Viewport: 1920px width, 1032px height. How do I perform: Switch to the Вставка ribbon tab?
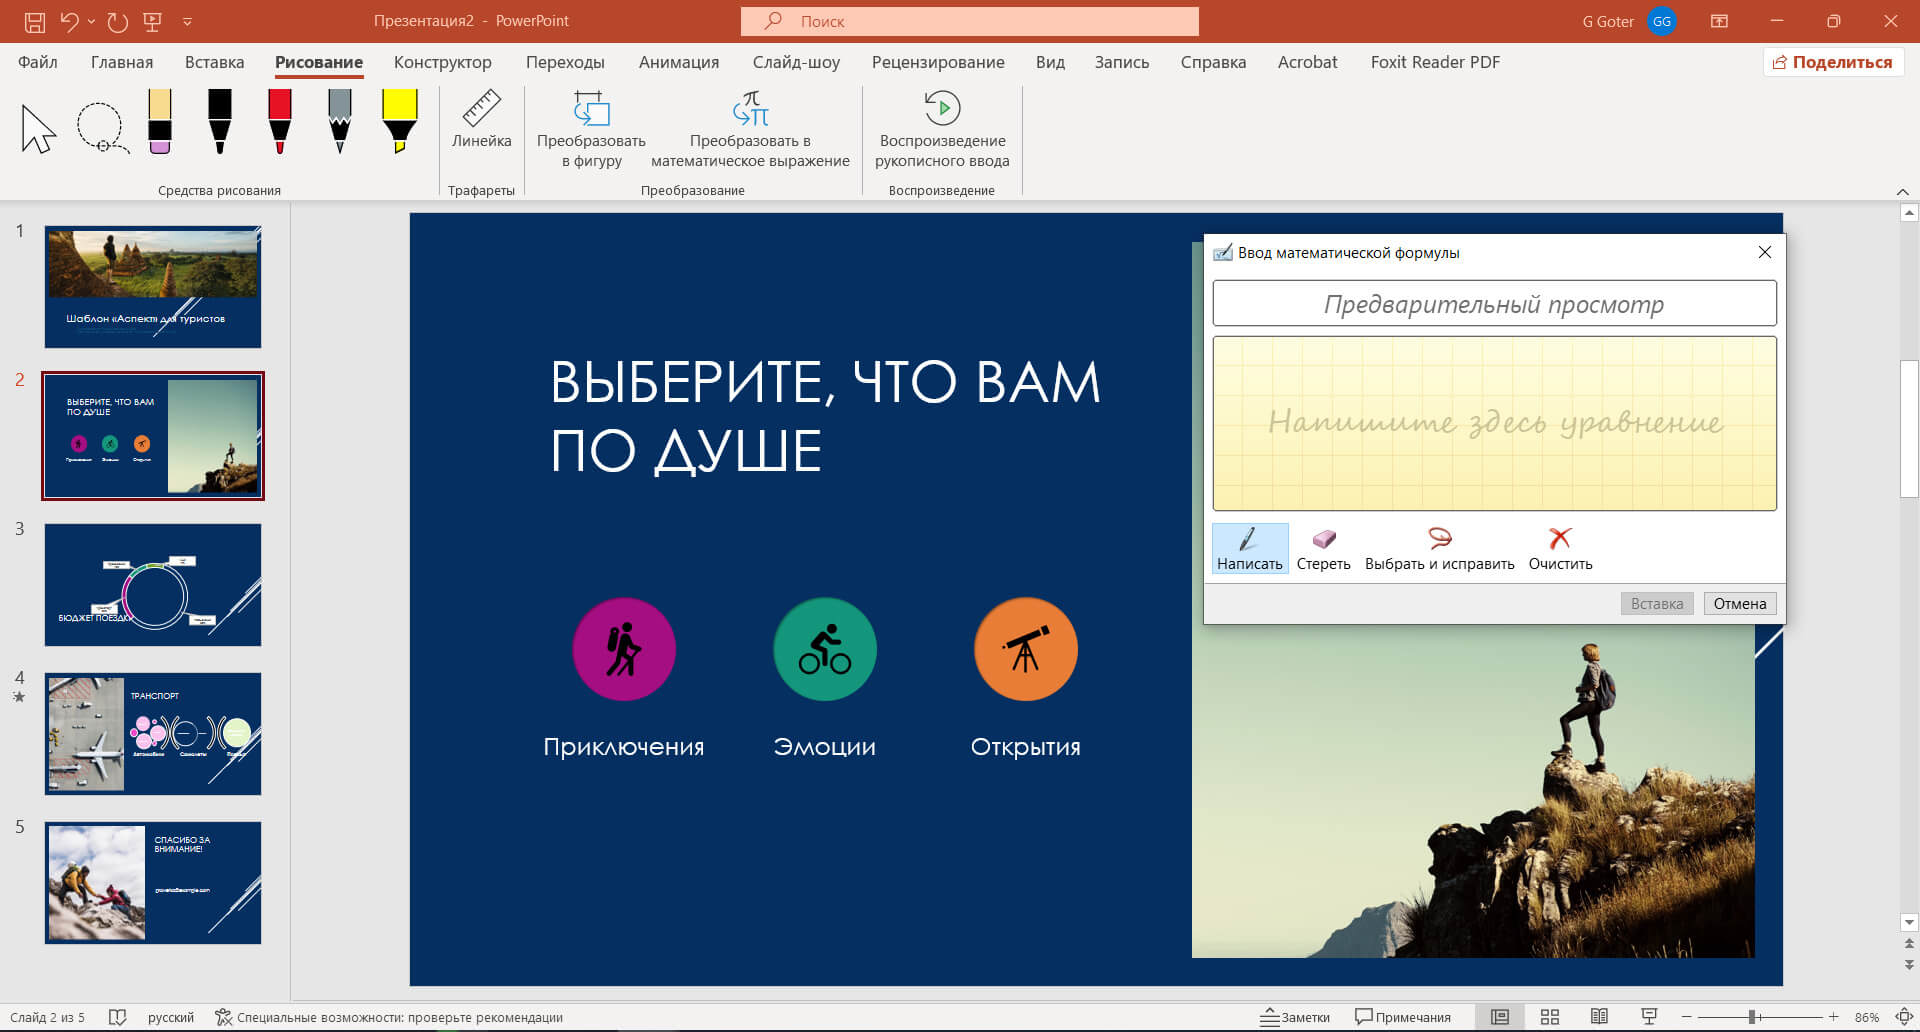214,62
